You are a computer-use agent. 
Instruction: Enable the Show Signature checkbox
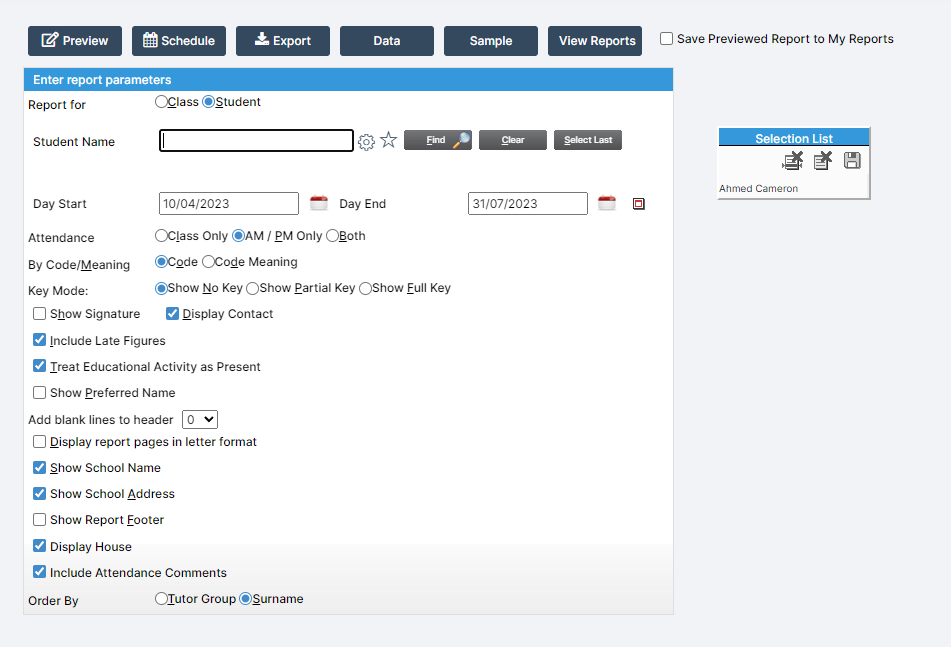[x=39, y=313]
